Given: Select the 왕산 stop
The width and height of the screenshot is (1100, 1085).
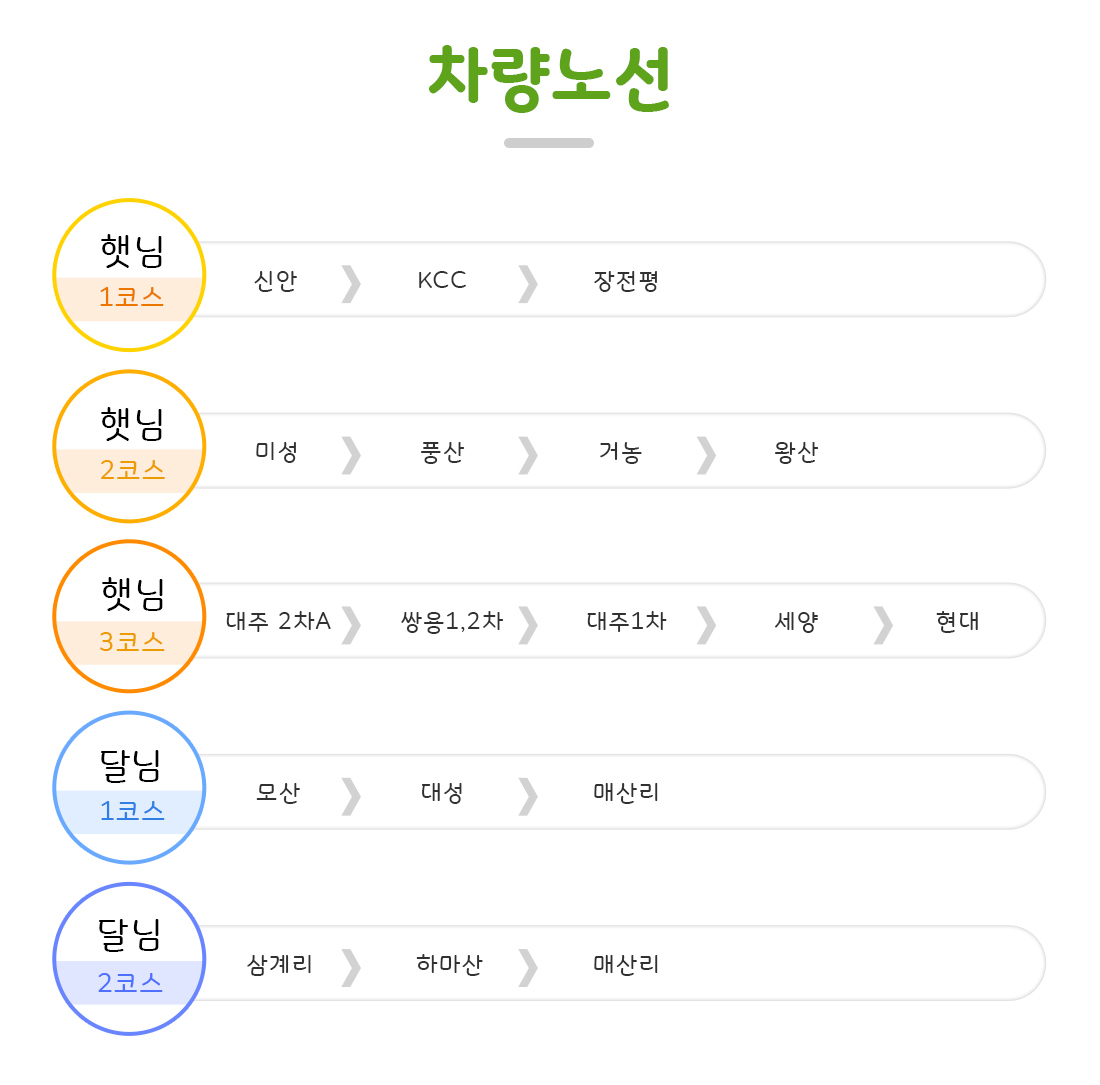Looking at the screenshot, I should (x=796, y=452).
